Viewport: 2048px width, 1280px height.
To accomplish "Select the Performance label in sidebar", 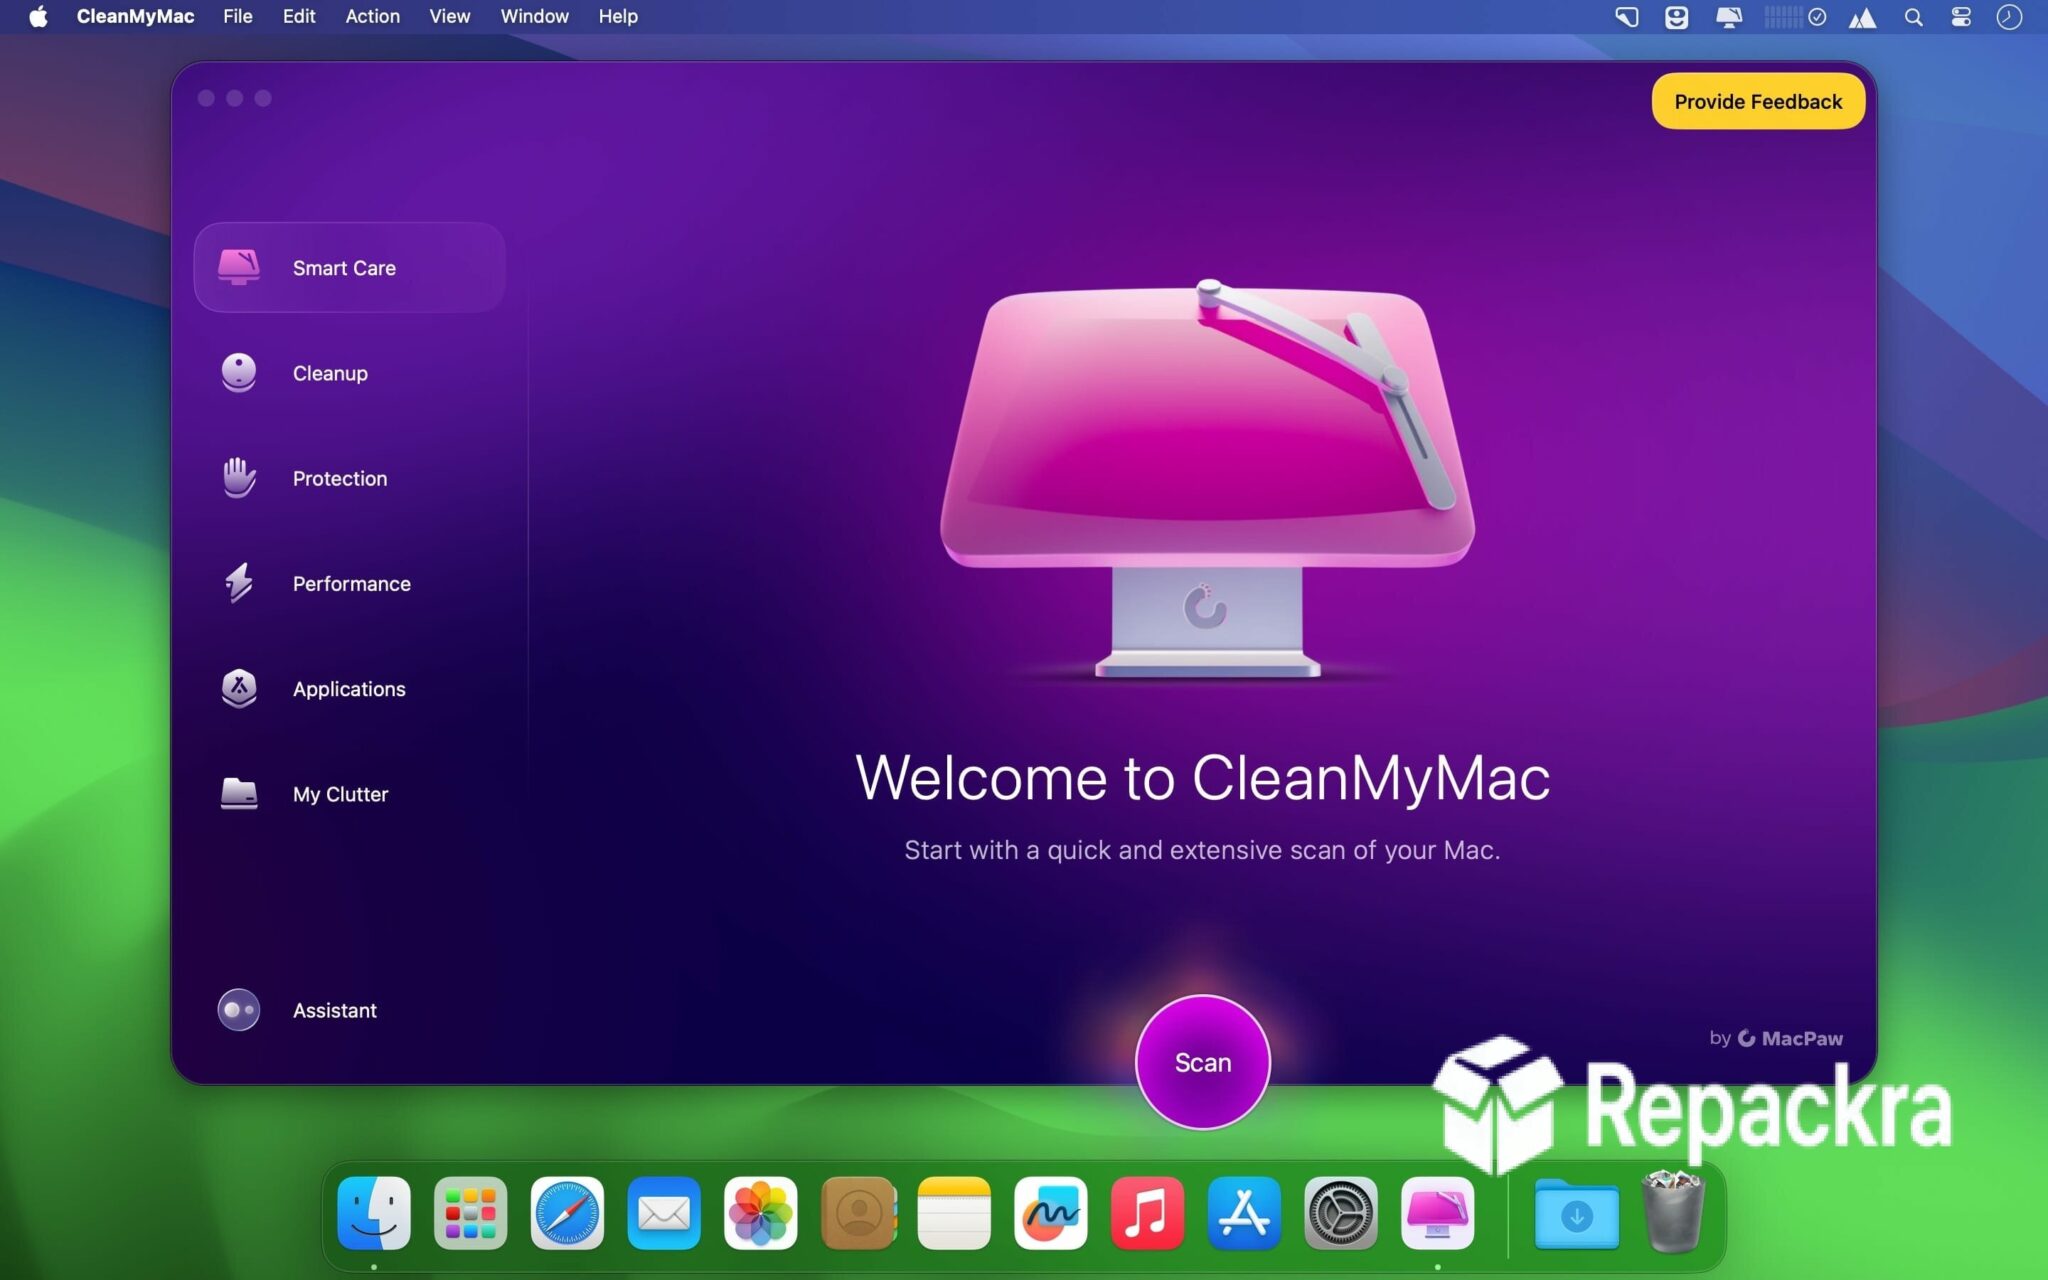I will (x=352, y=583).
